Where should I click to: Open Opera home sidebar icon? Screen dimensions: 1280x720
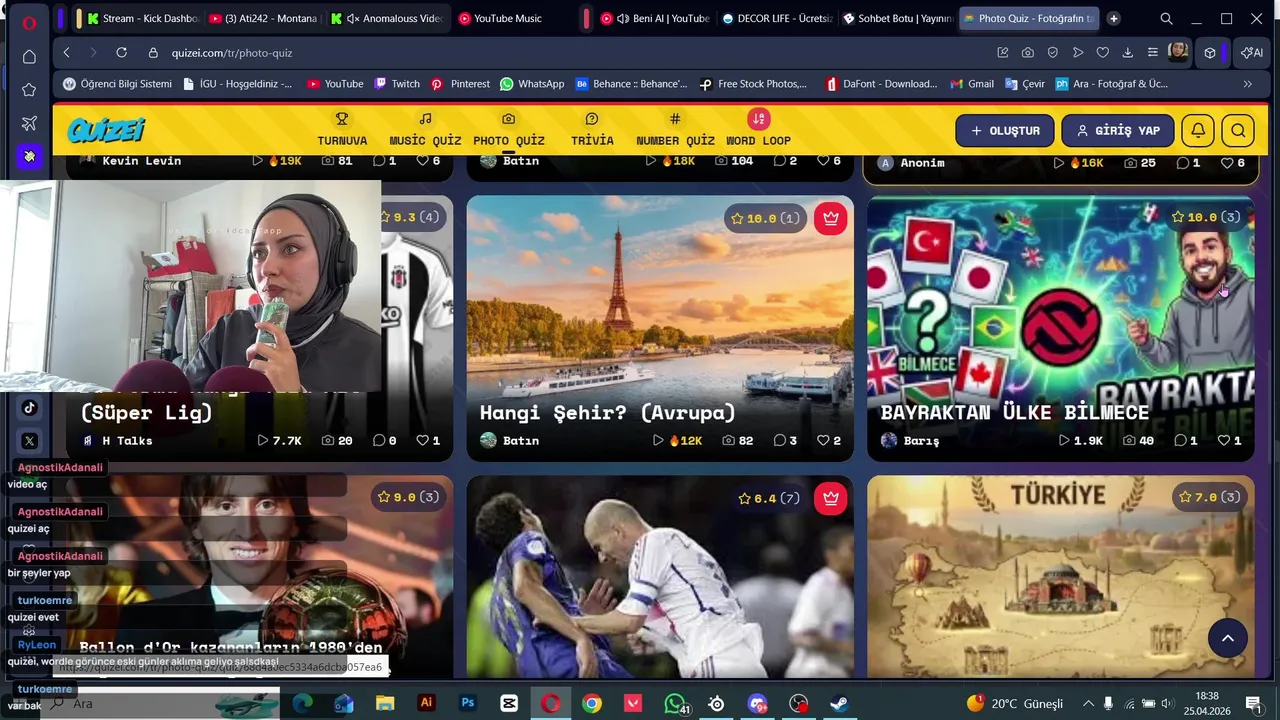pos(29,57)
